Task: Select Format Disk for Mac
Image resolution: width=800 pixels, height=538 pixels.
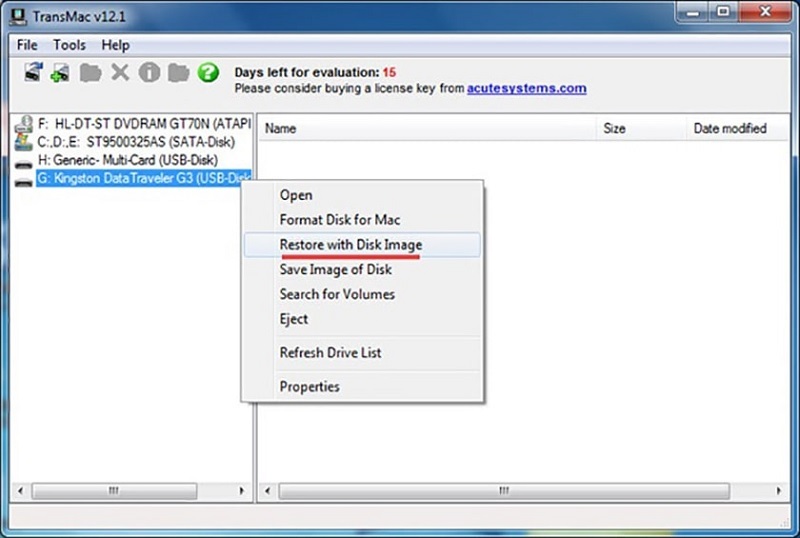Action: point(340,220)
